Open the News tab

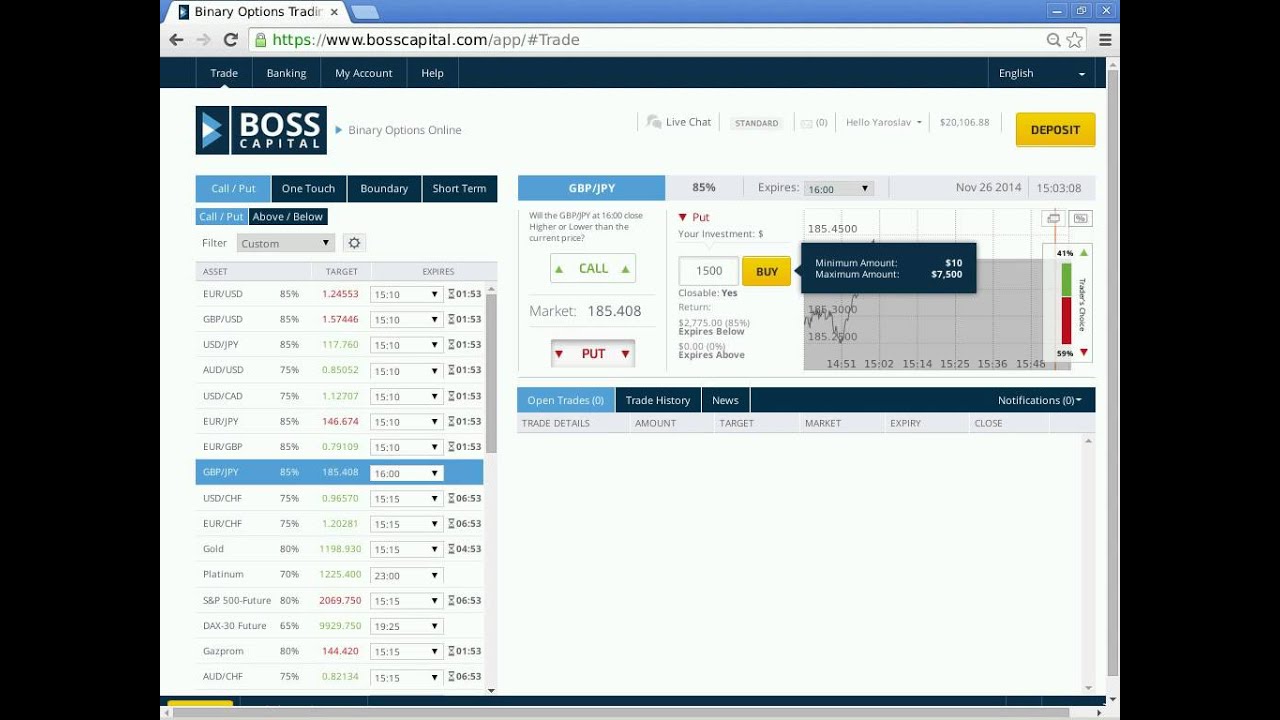[725, 400]
